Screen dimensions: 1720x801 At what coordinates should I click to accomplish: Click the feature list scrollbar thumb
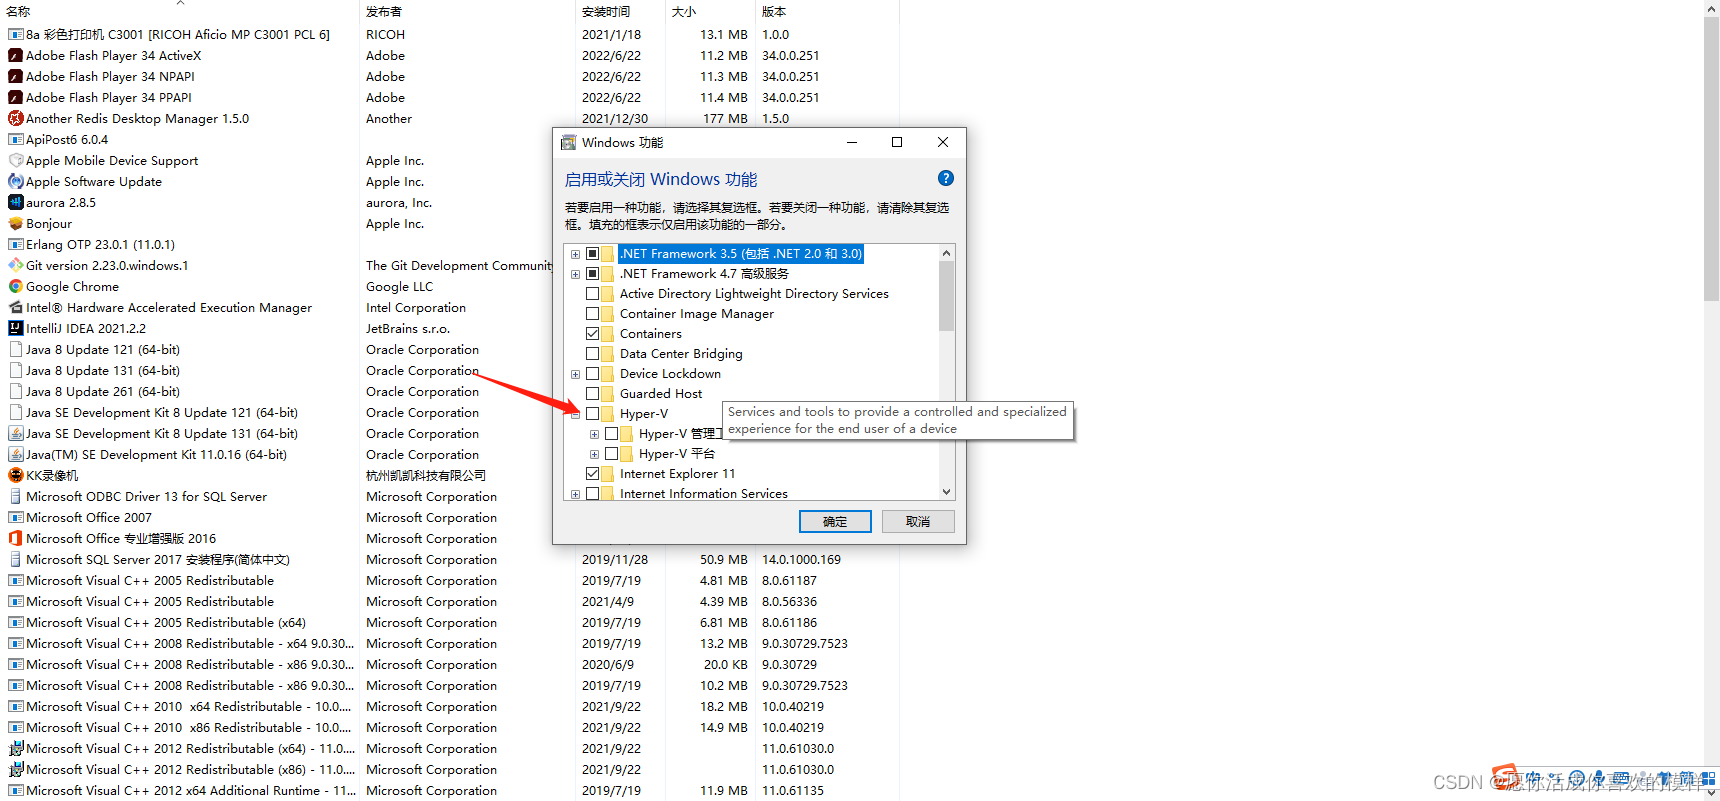click(x=946, y=296)
